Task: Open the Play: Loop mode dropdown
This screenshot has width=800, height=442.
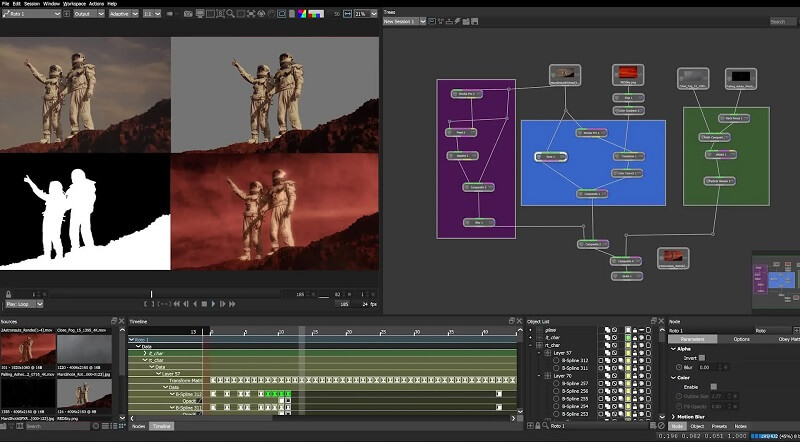Action: [x=24, y=304]
